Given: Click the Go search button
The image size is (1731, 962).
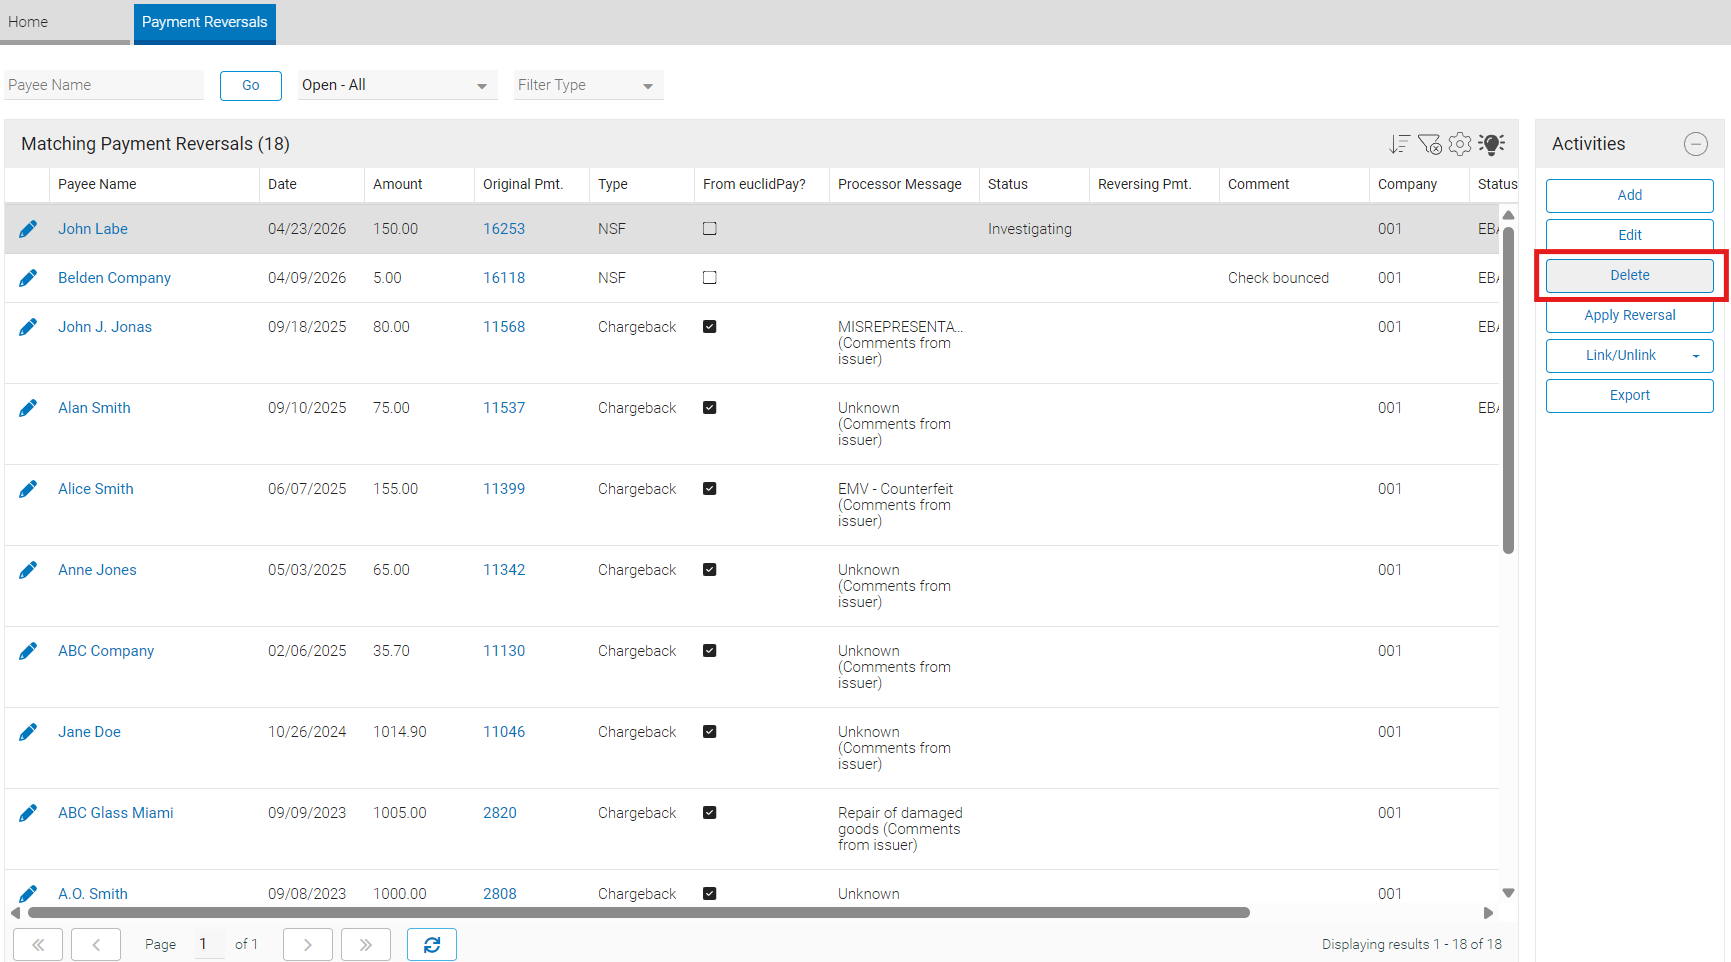Looking at the screenshot, I should coord(251,85).
